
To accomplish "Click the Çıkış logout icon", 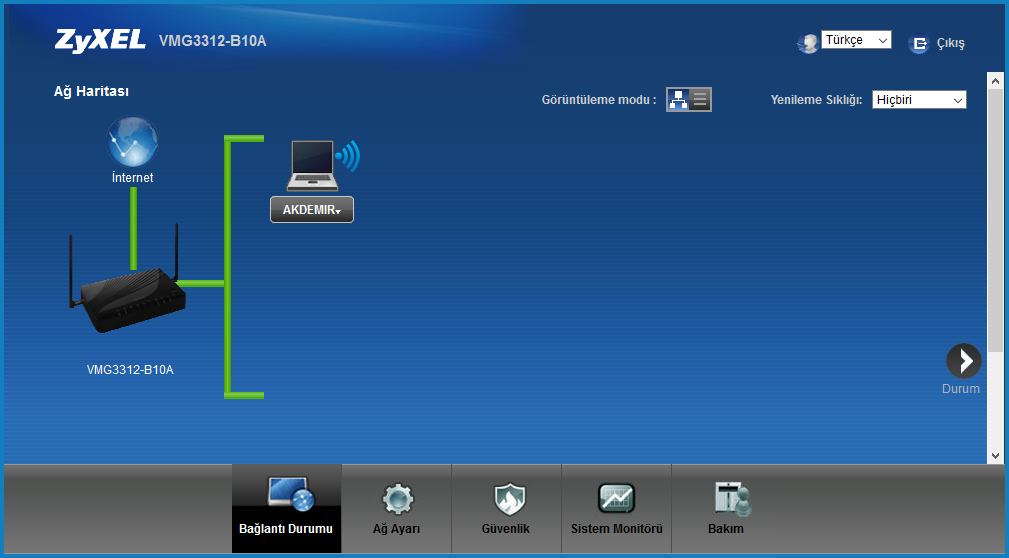I will pos(918,44).
